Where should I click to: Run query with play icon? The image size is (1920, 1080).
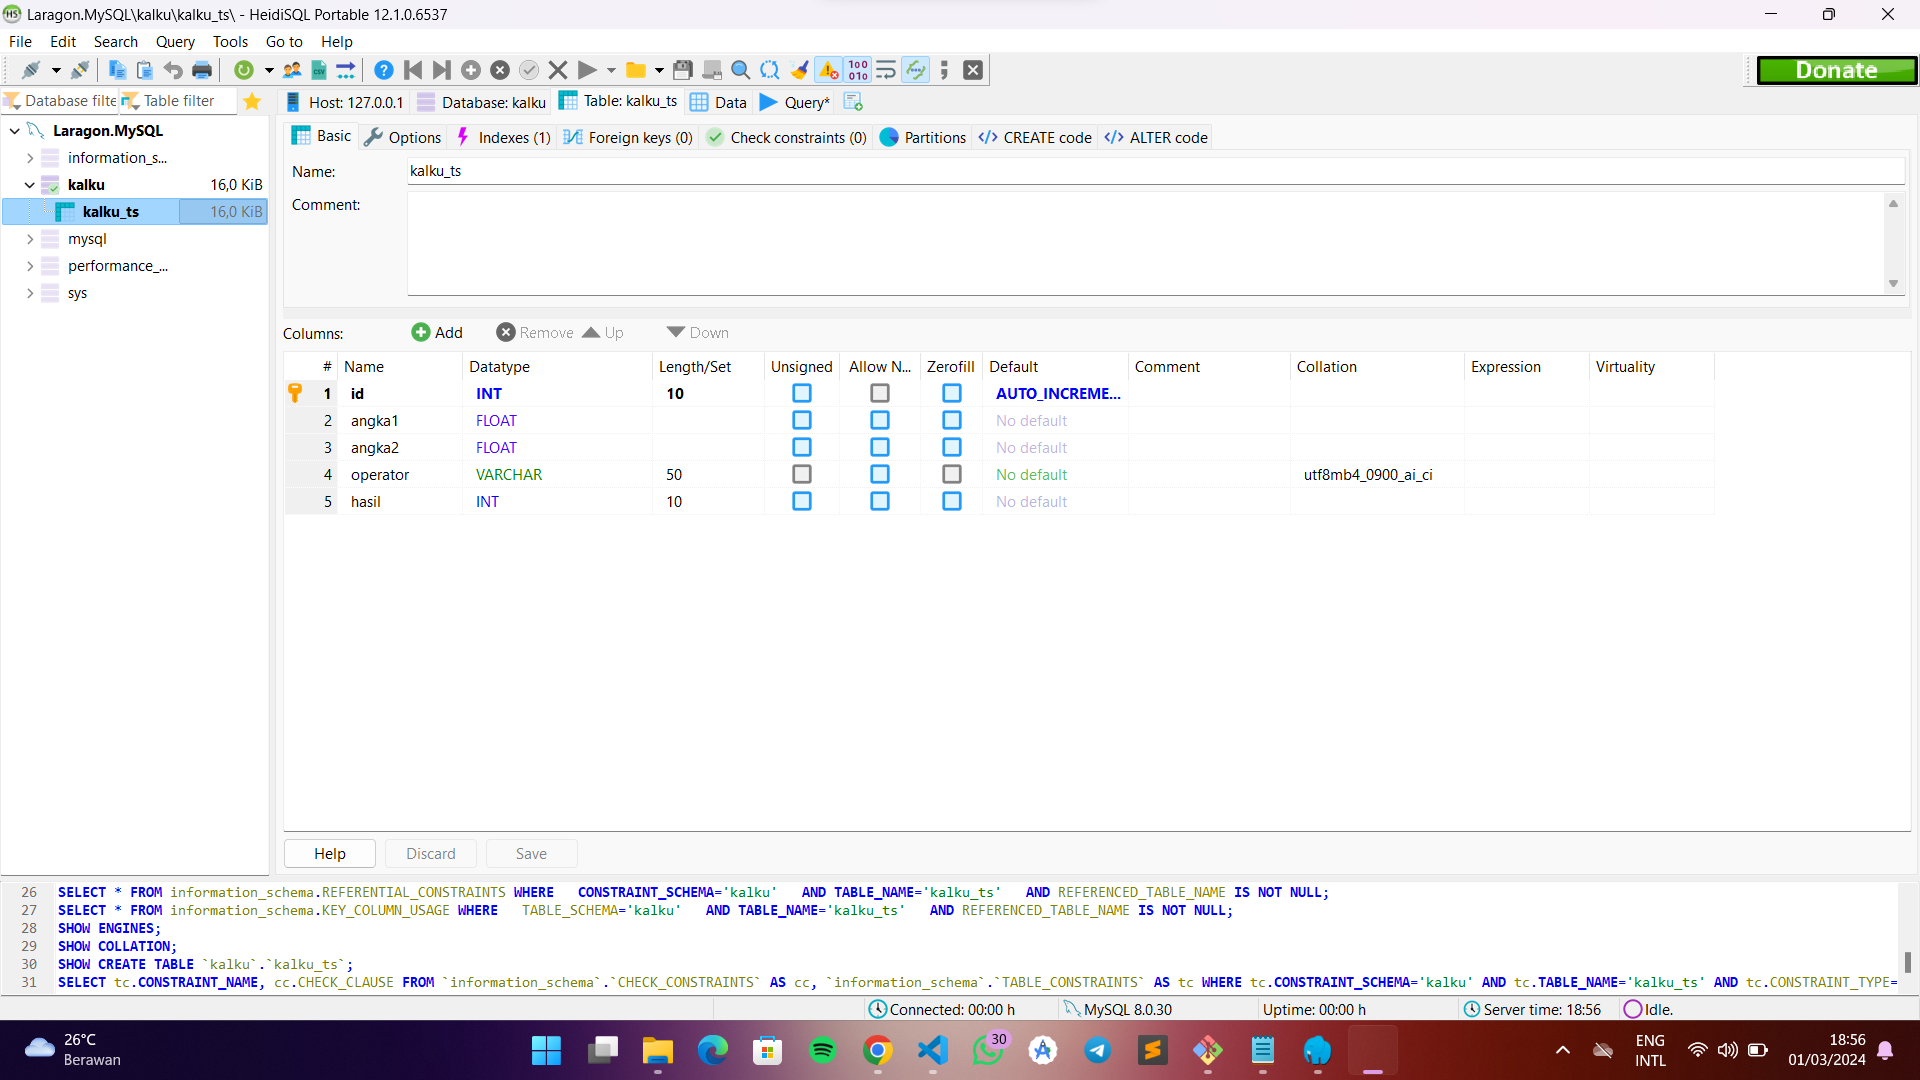point(587,70)
